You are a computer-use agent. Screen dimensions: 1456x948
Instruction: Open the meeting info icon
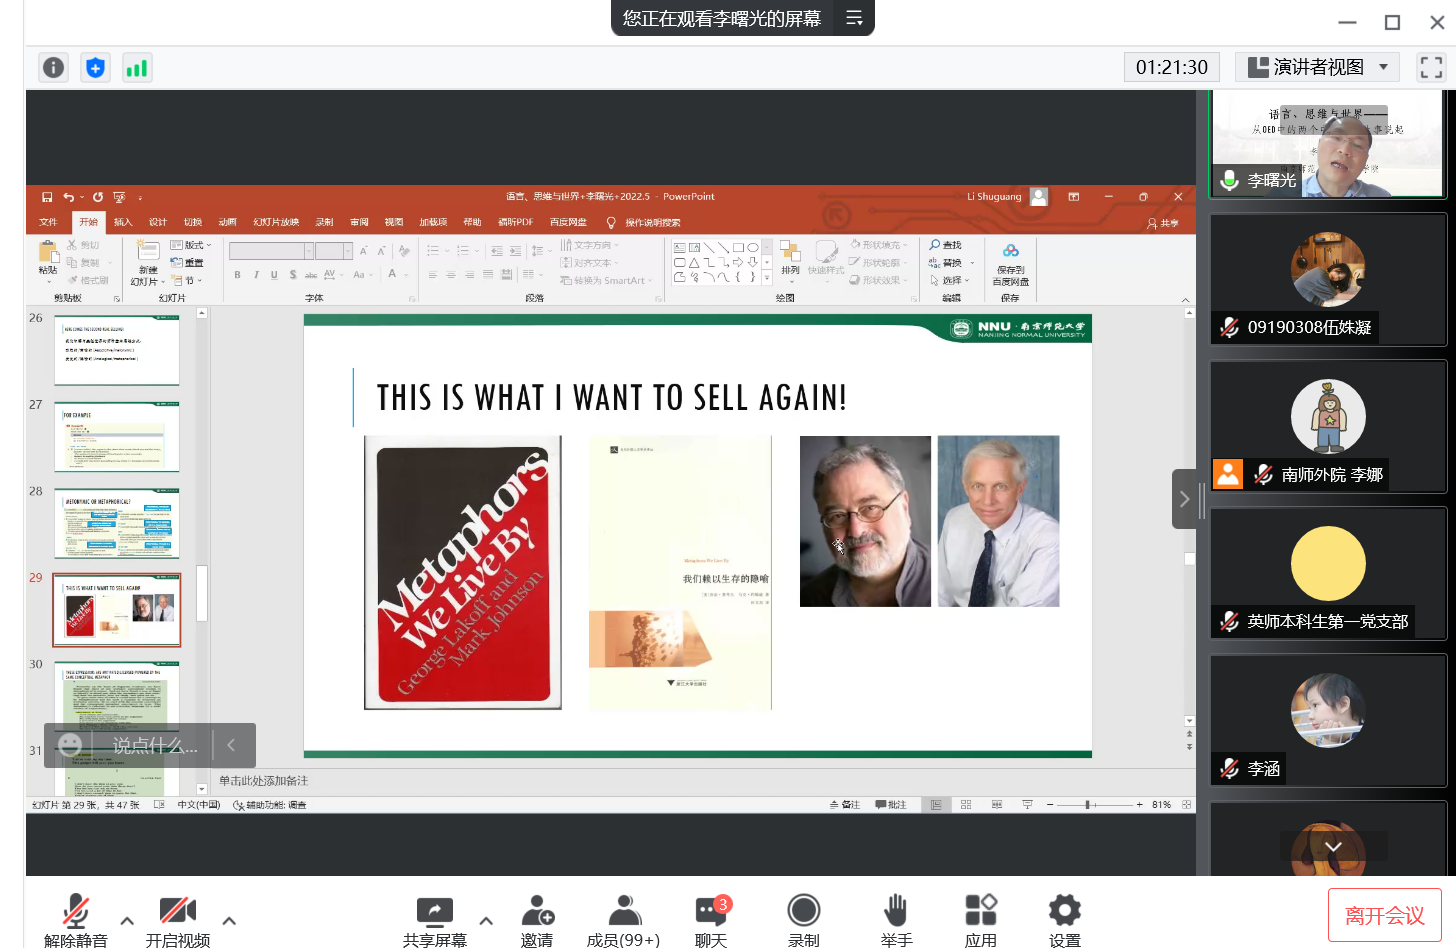(x=53, y=67)
